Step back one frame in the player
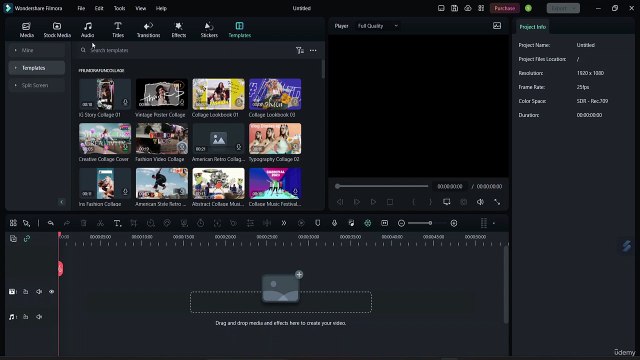 click(x=340, y=202)
